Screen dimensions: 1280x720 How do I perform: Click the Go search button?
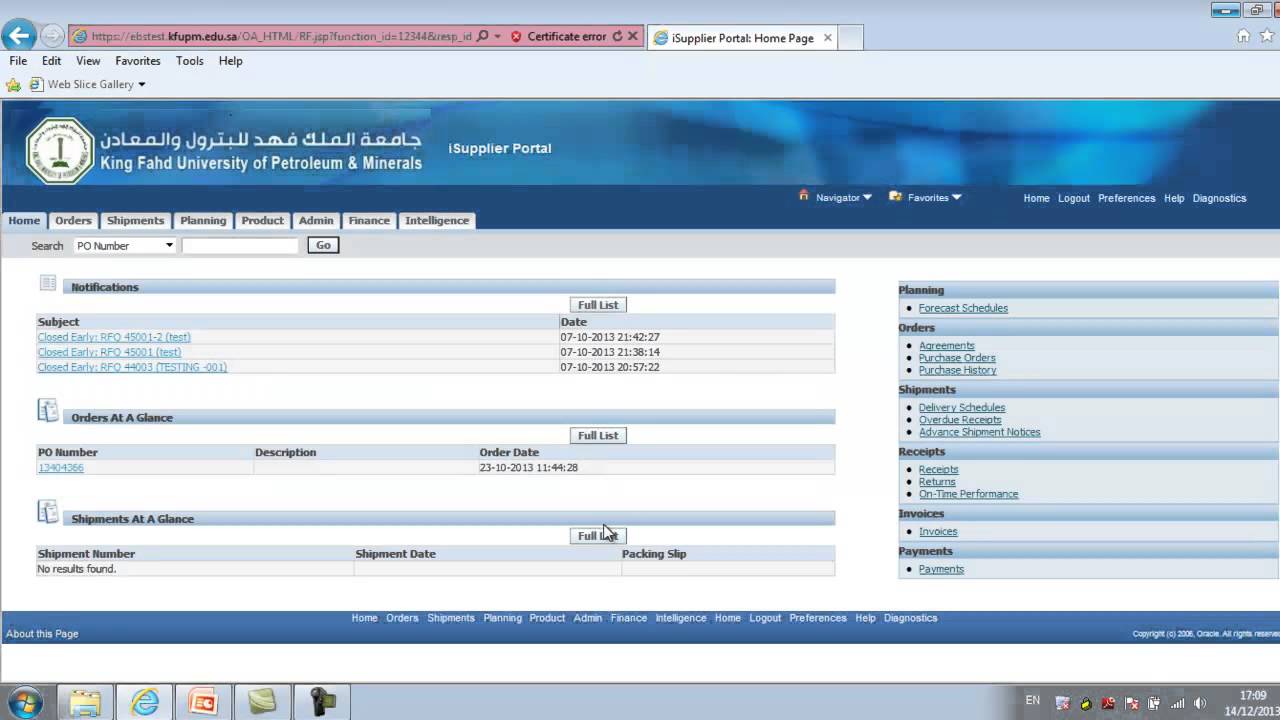pyautogui.click(x=323, y=245)
